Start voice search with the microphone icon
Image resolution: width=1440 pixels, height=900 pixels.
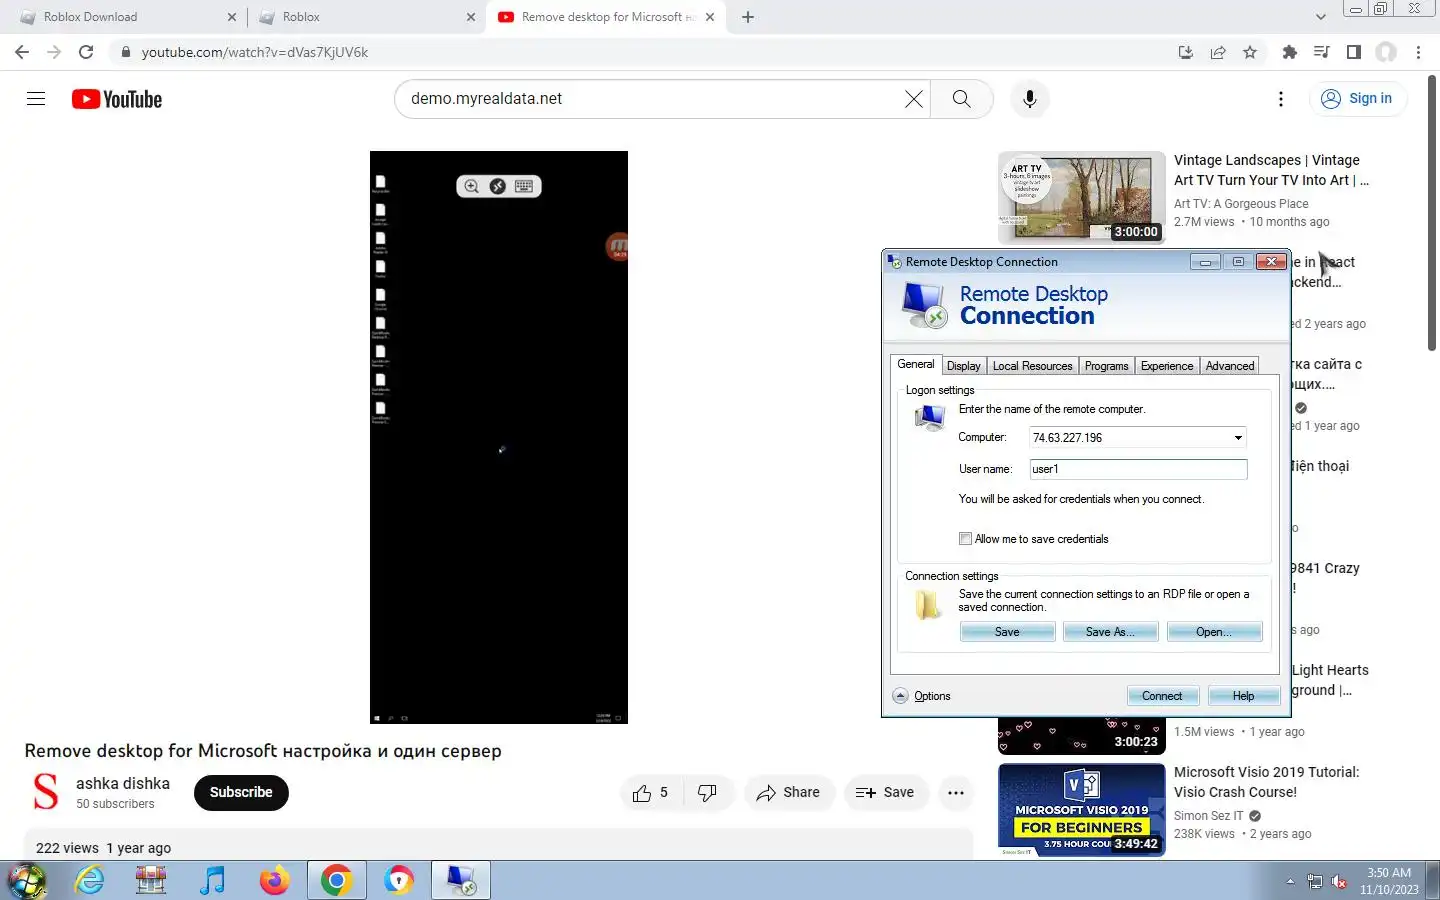1030,98
